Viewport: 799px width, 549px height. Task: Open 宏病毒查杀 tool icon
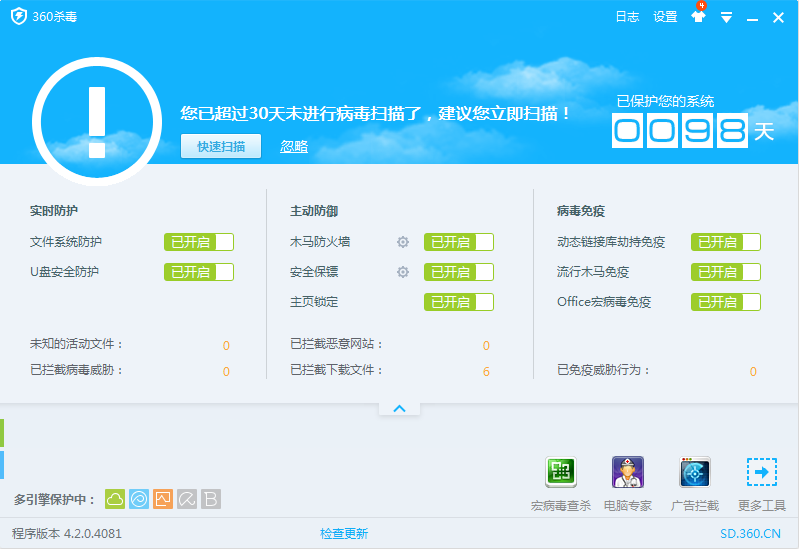(561, 472)
